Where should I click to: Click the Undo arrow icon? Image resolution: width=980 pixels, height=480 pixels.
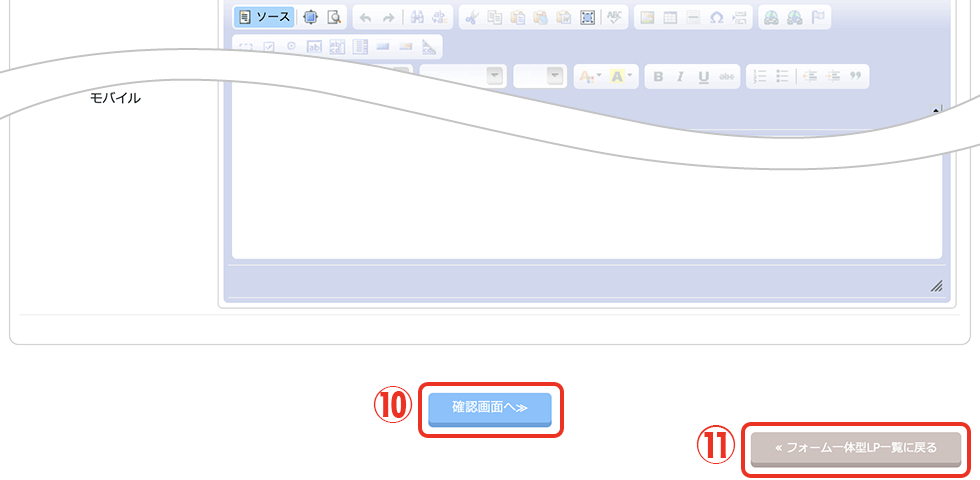click(x=366, y=18)
